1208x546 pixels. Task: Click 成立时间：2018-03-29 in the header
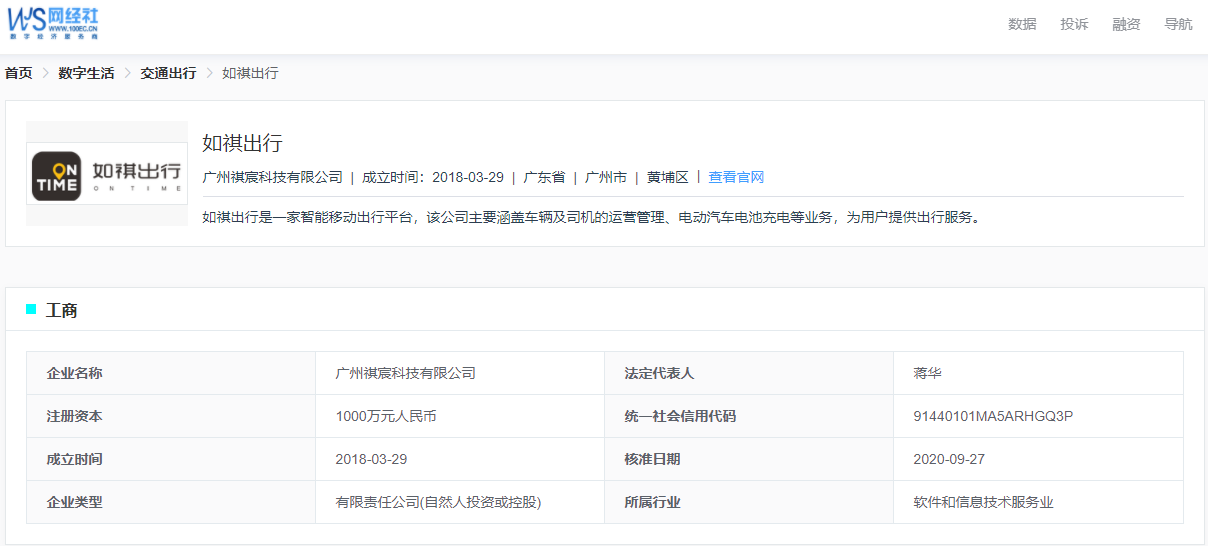pos(432,177)
